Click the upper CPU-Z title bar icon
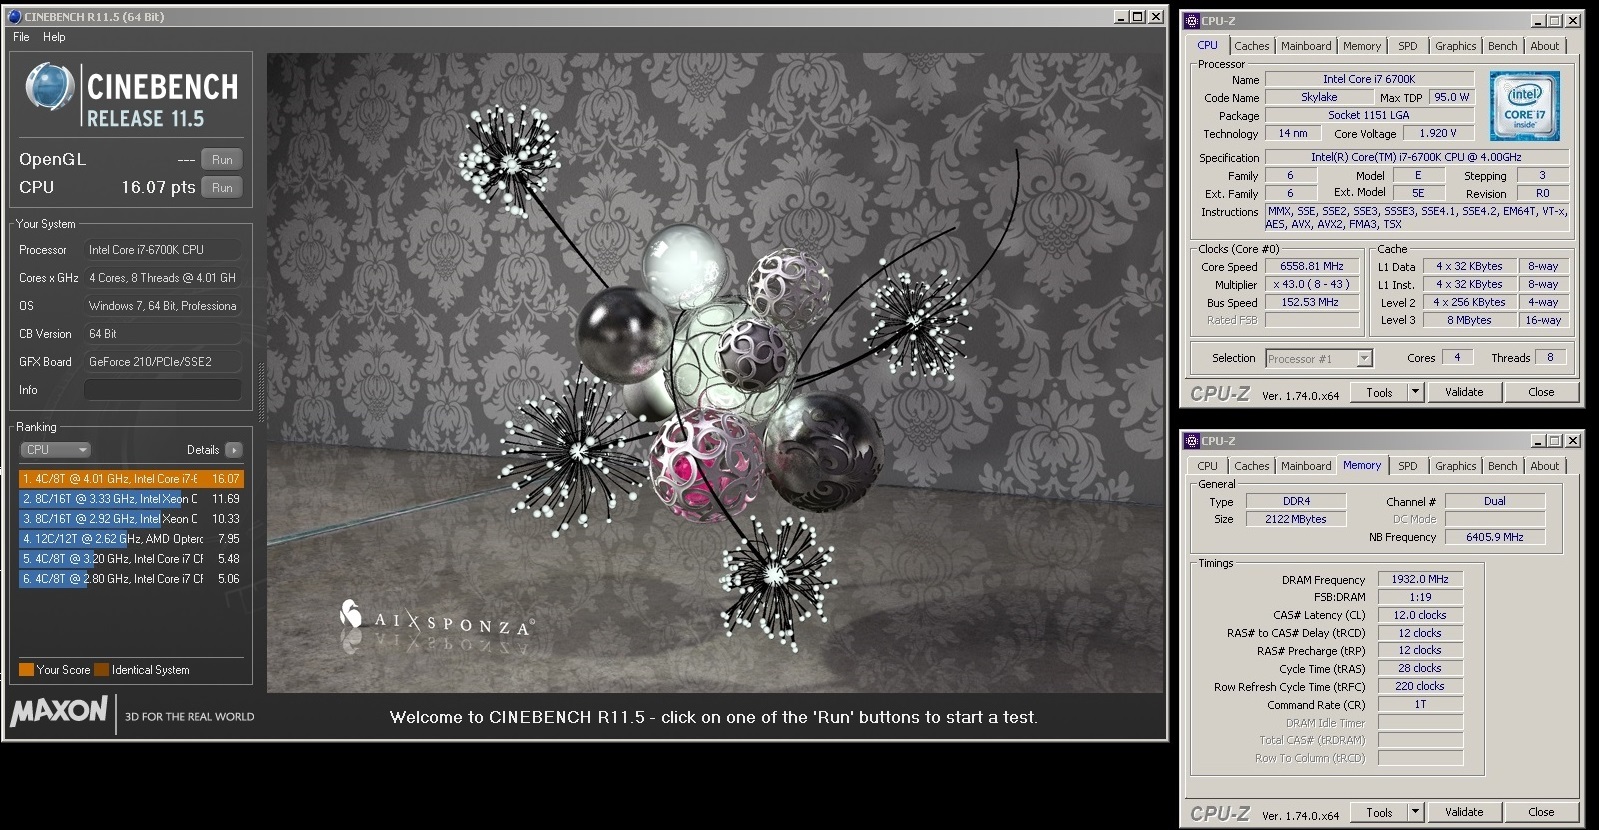The image size is (1599, 830). 1192,20
